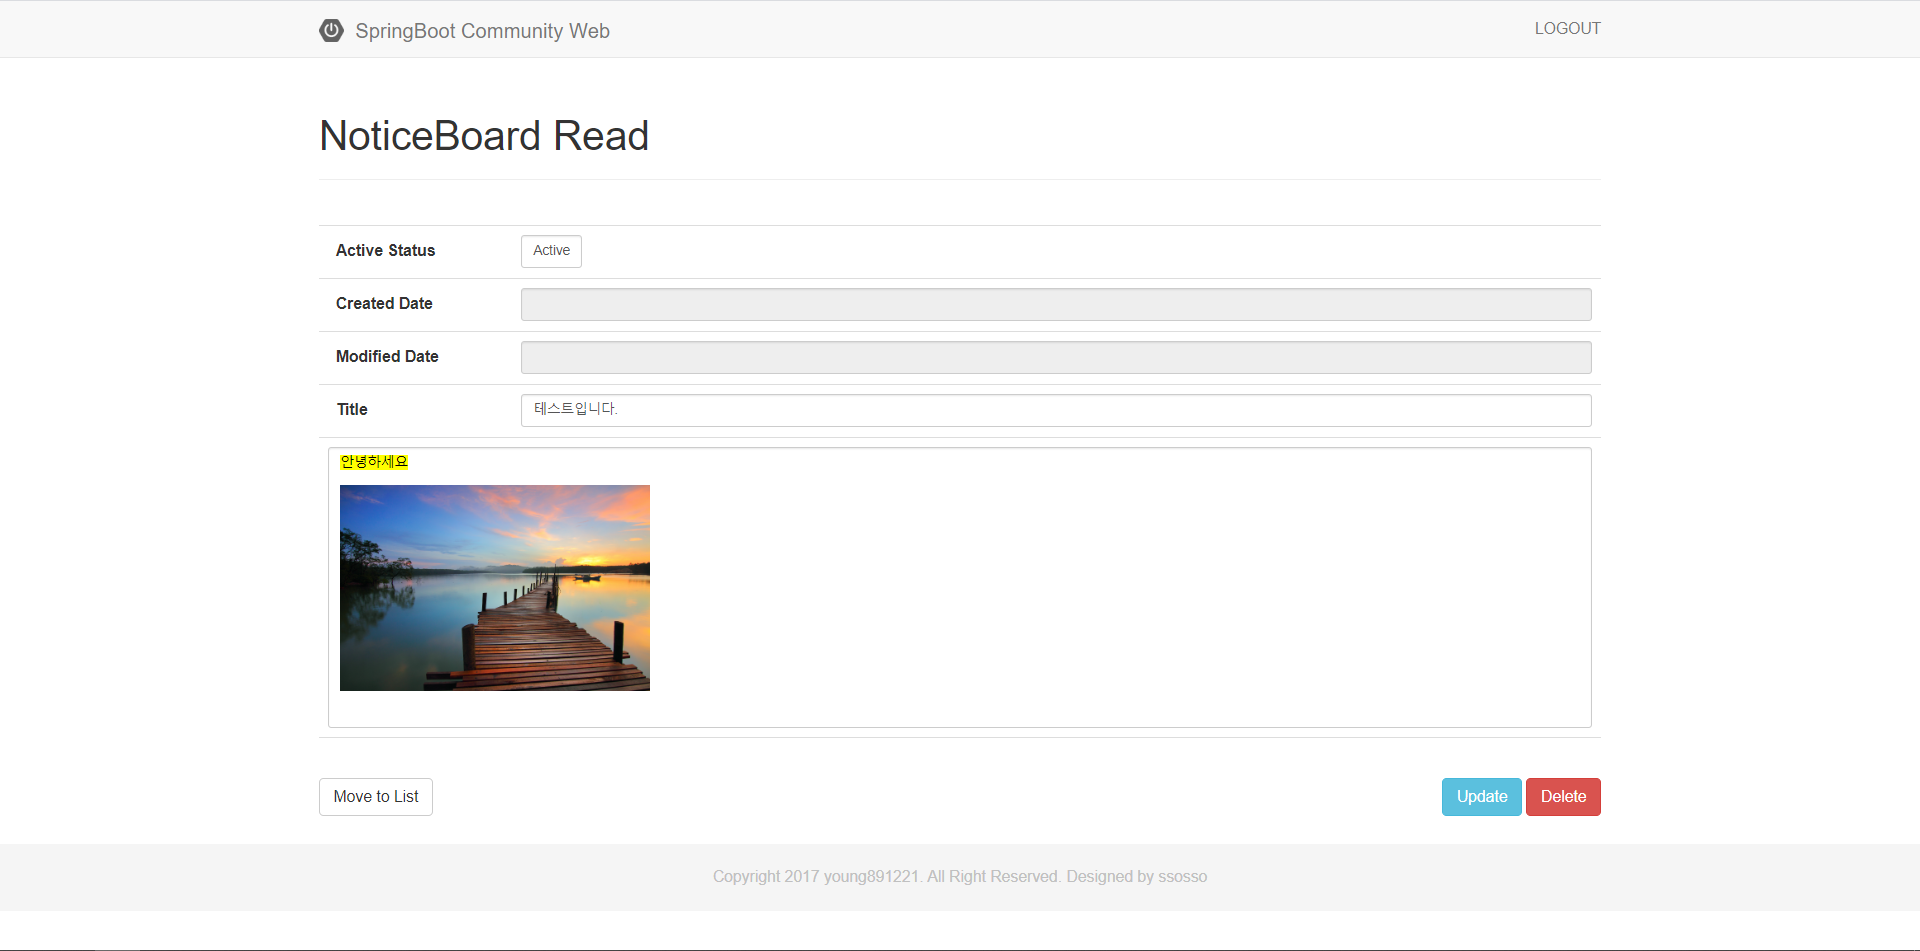Viewport: 1920px width, 951px height.
Task: Click the Active Status label
Action: [385, 251]
